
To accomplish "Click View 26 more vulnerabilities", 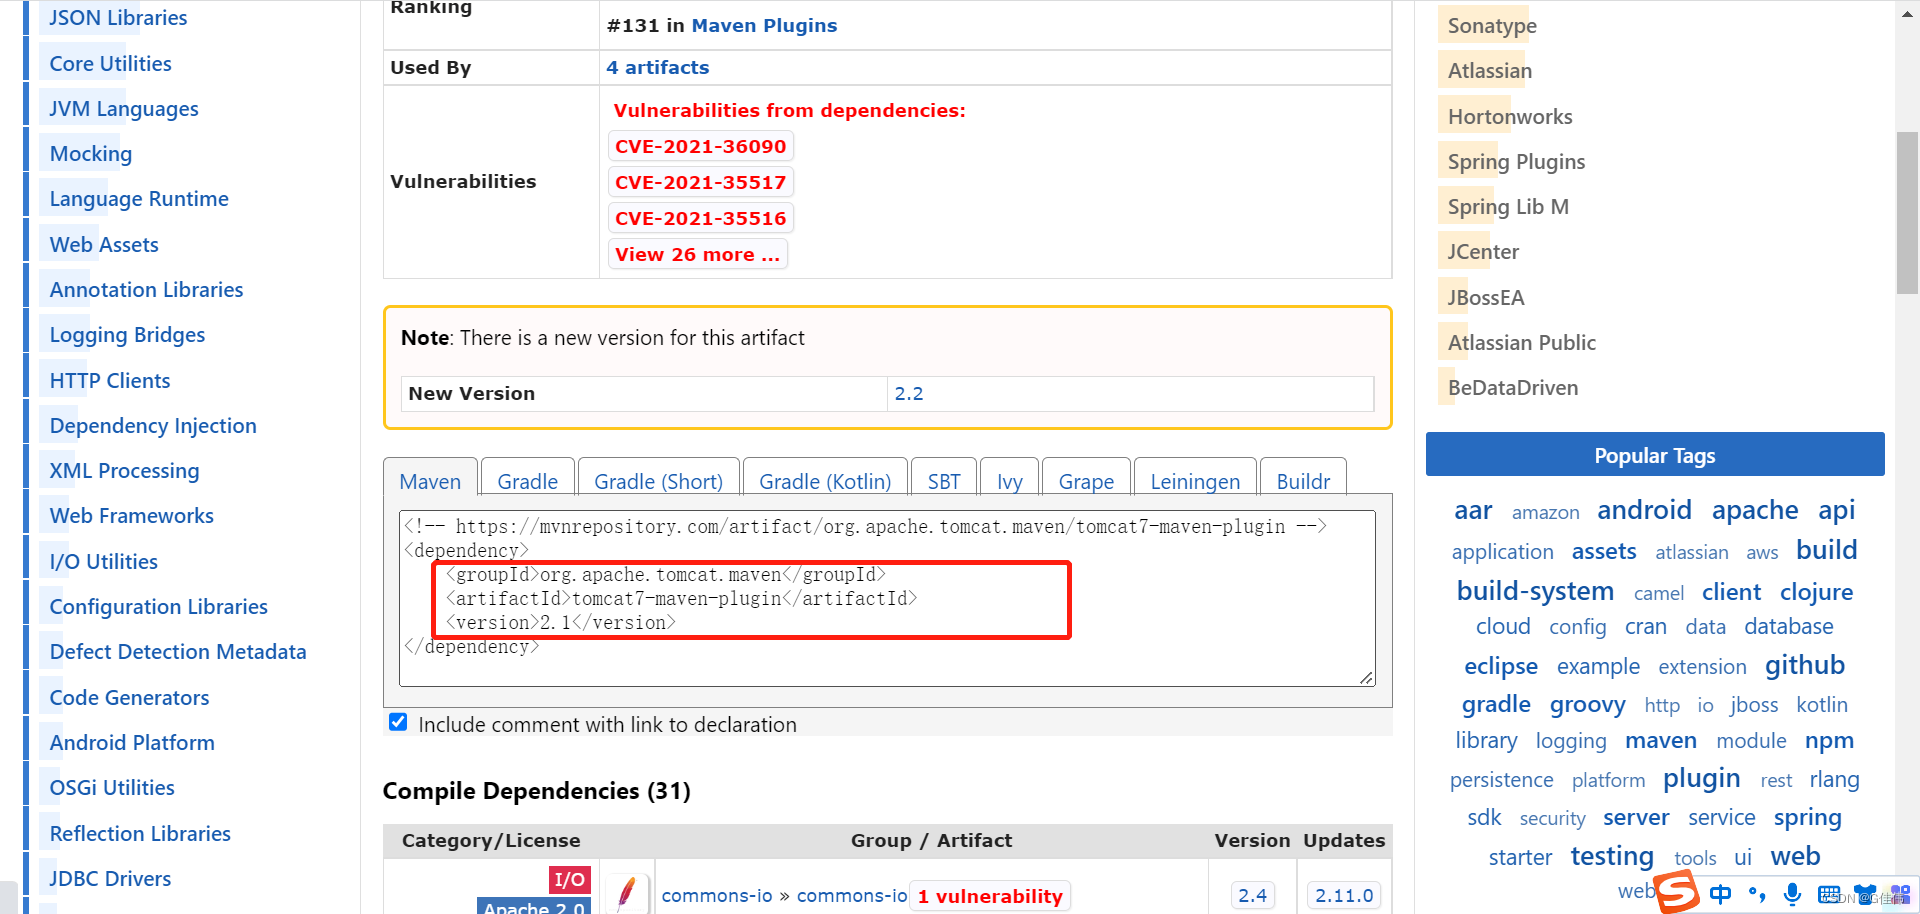I will tap(697, 254).
